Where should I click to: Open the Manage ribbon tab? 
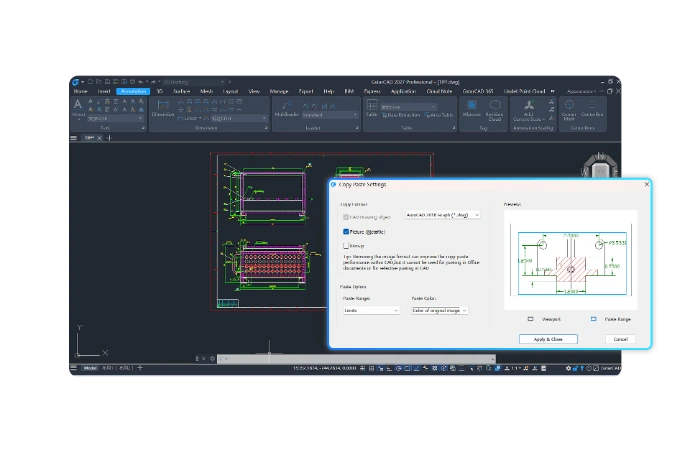click(279, 91)
